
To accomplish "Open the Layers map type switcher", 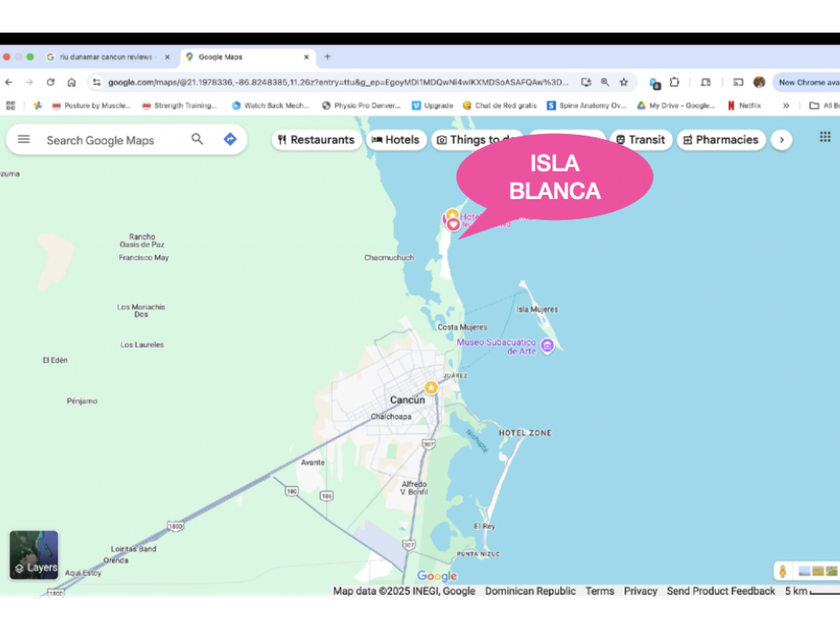I will click(x=34, y=555).
